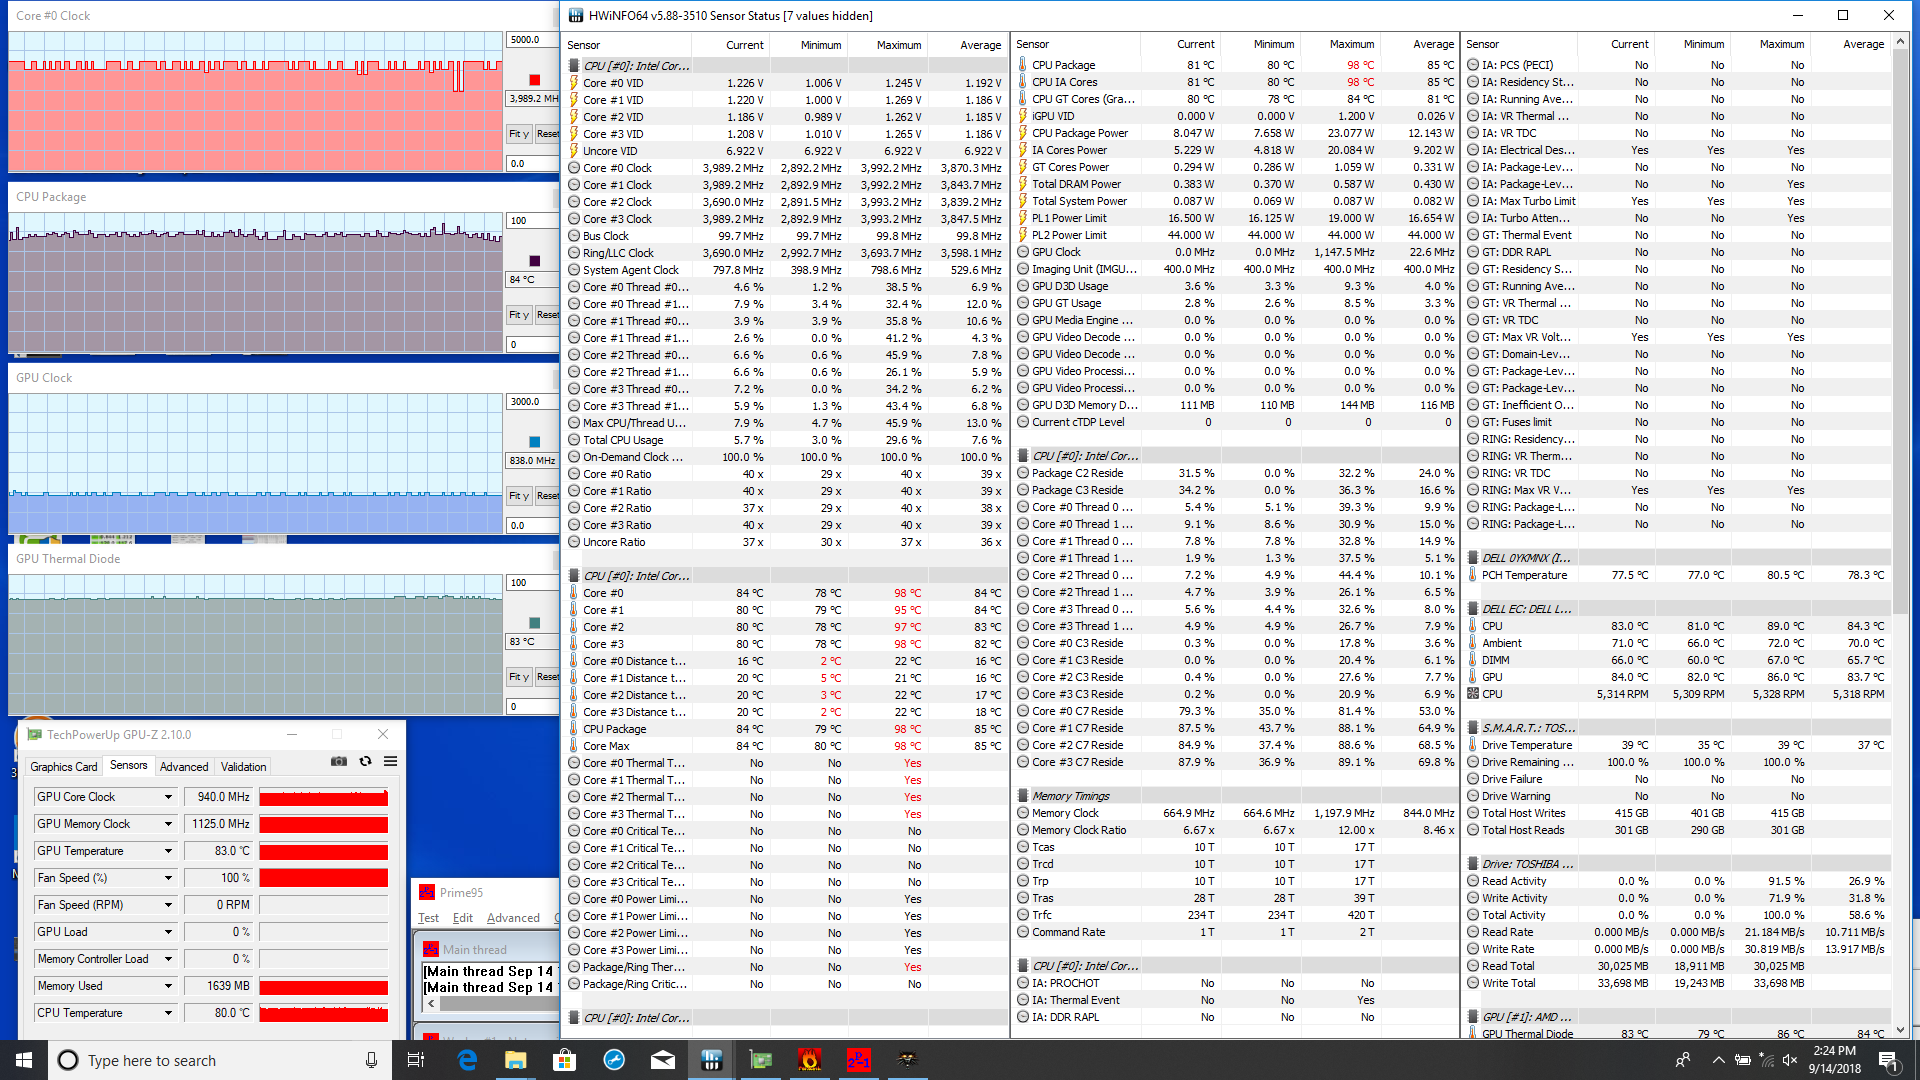Open the blue wrench app in taskbar

(614, 1060)
